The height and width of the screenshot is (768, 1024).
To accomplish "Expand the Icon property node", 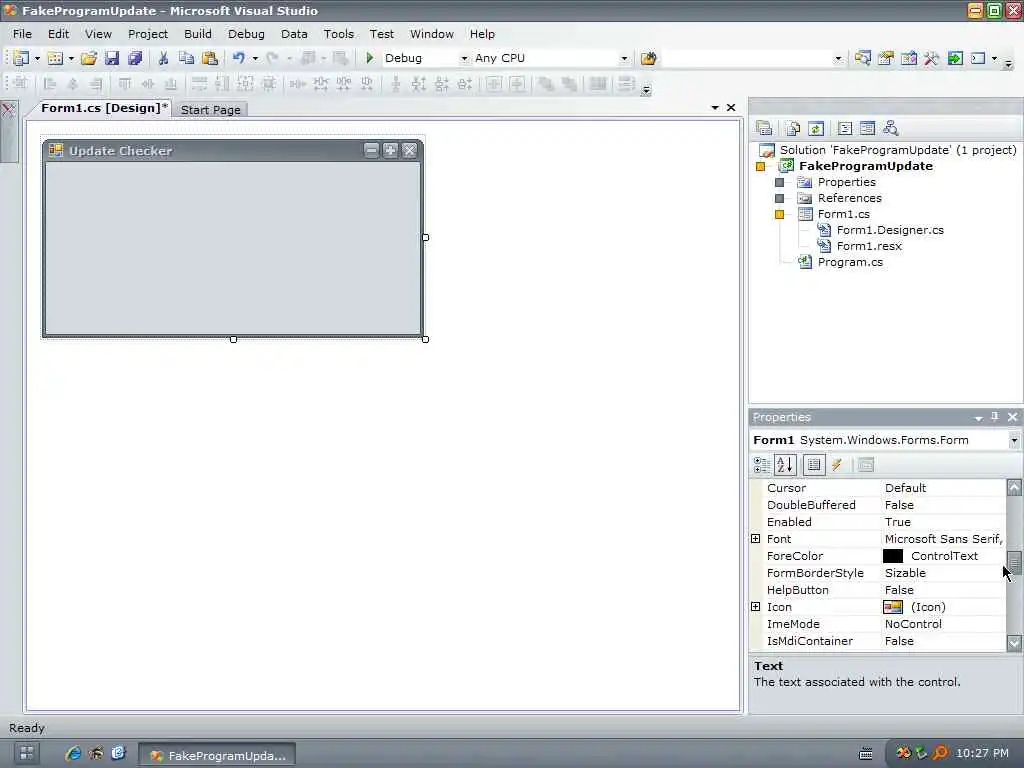I will pos(756,607).
